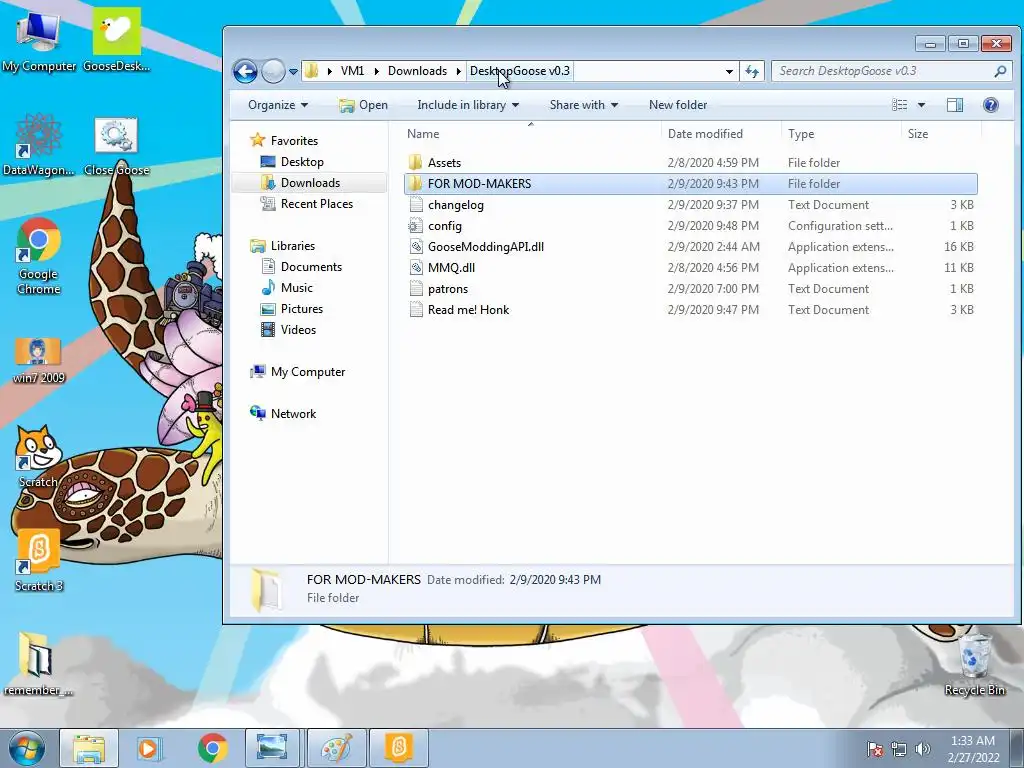The width and height of the screenshot is (1024, 768).
Task: Sort by Name column header
Action: click(x=531, y=134)
